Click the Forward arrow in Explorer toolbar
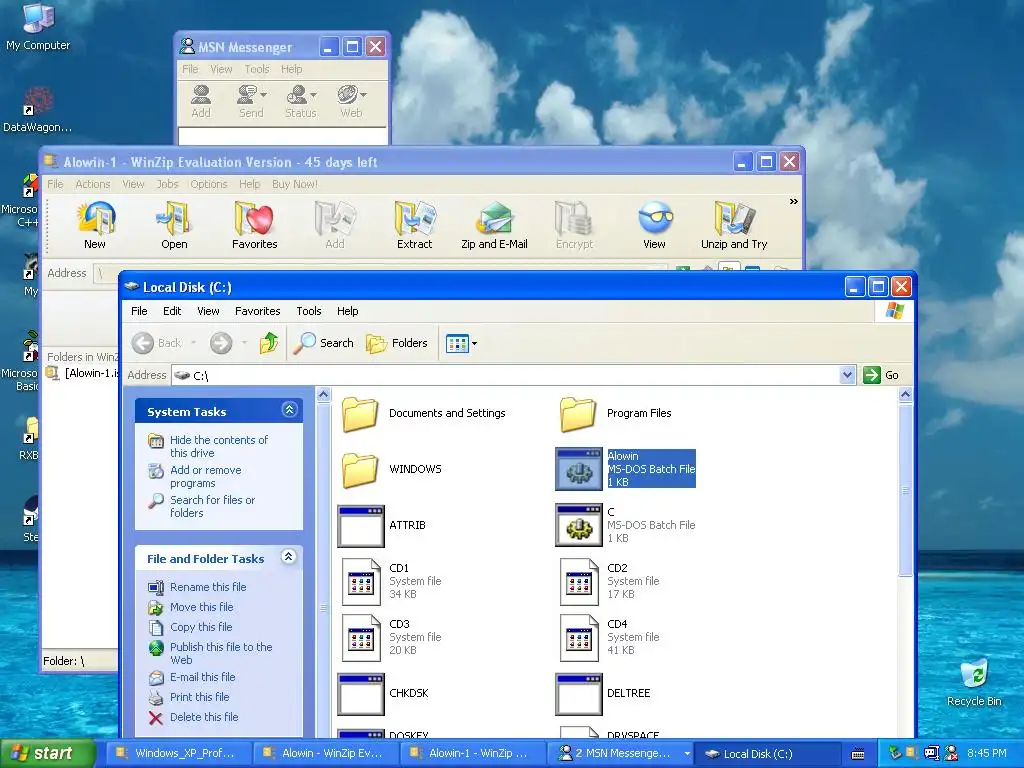 [221, 343]
